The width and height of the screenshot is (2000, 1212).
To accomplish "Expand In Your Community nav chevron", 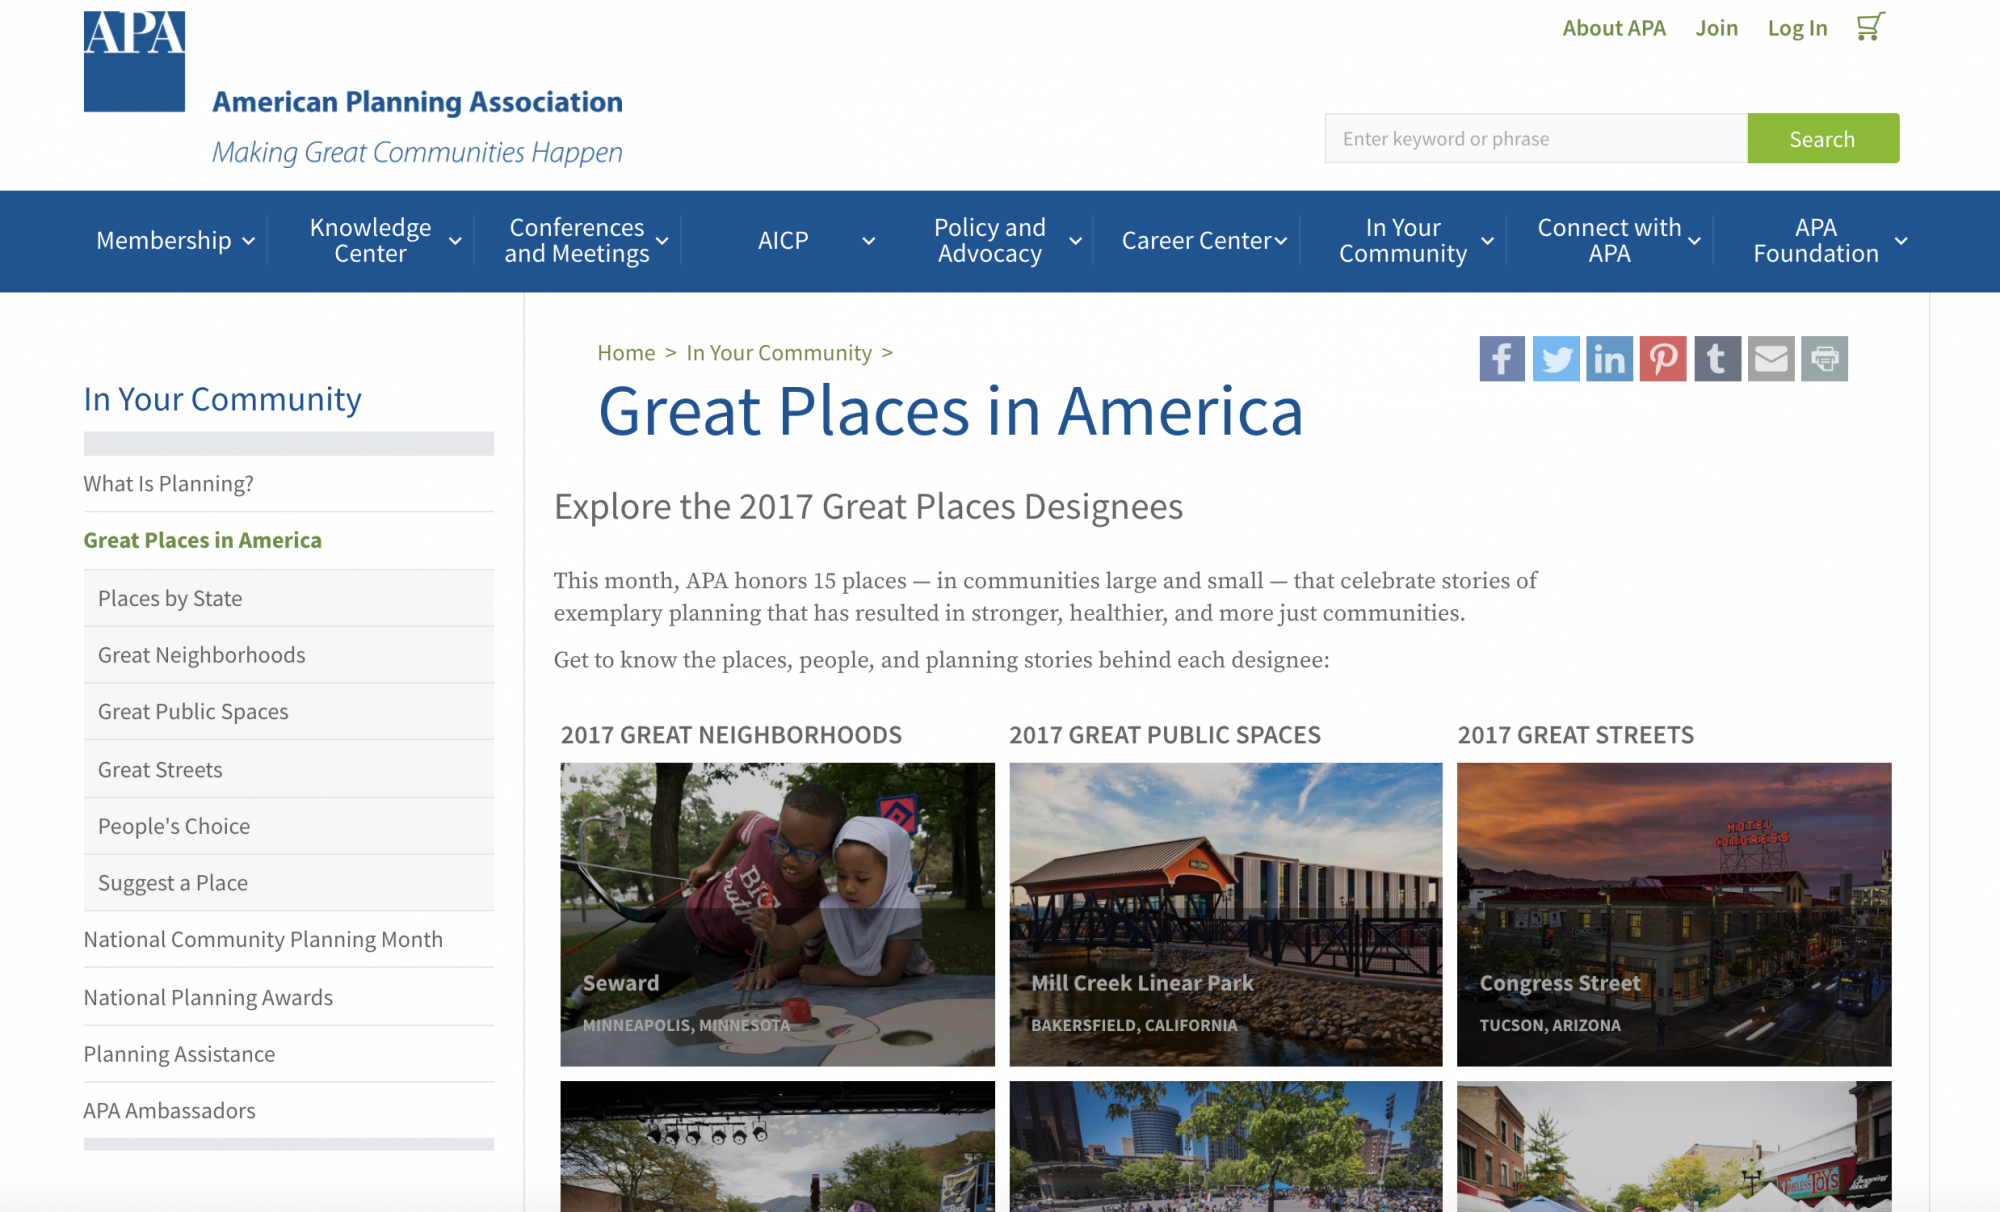I will [1488, 241].
